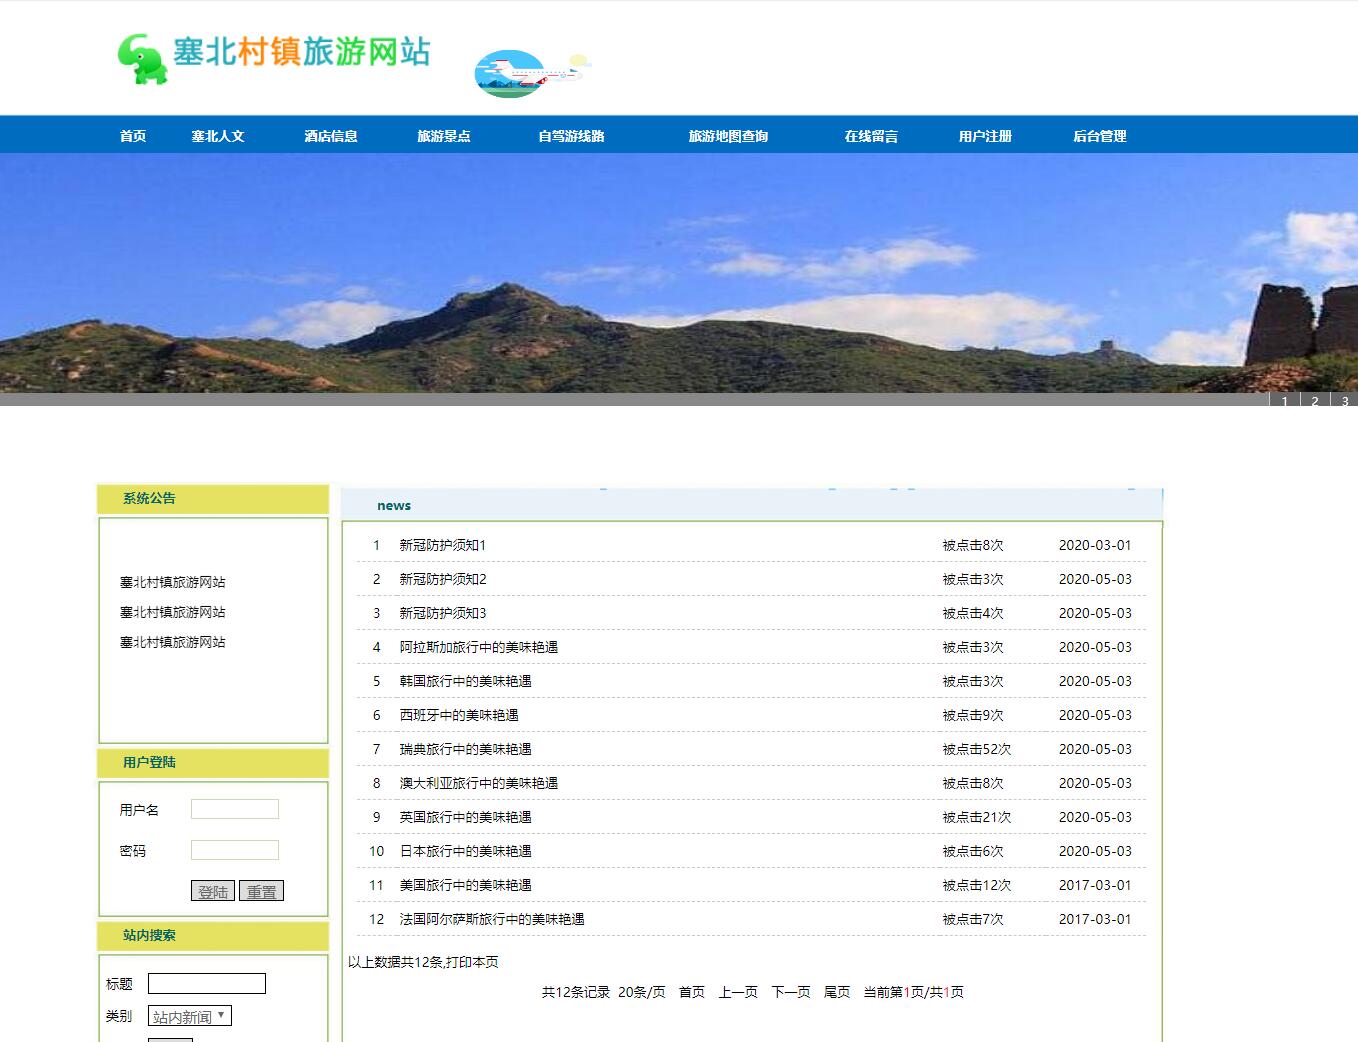Open the 酒店信息 navigation menu item
1358x1042 pixels.
(331, 135)
